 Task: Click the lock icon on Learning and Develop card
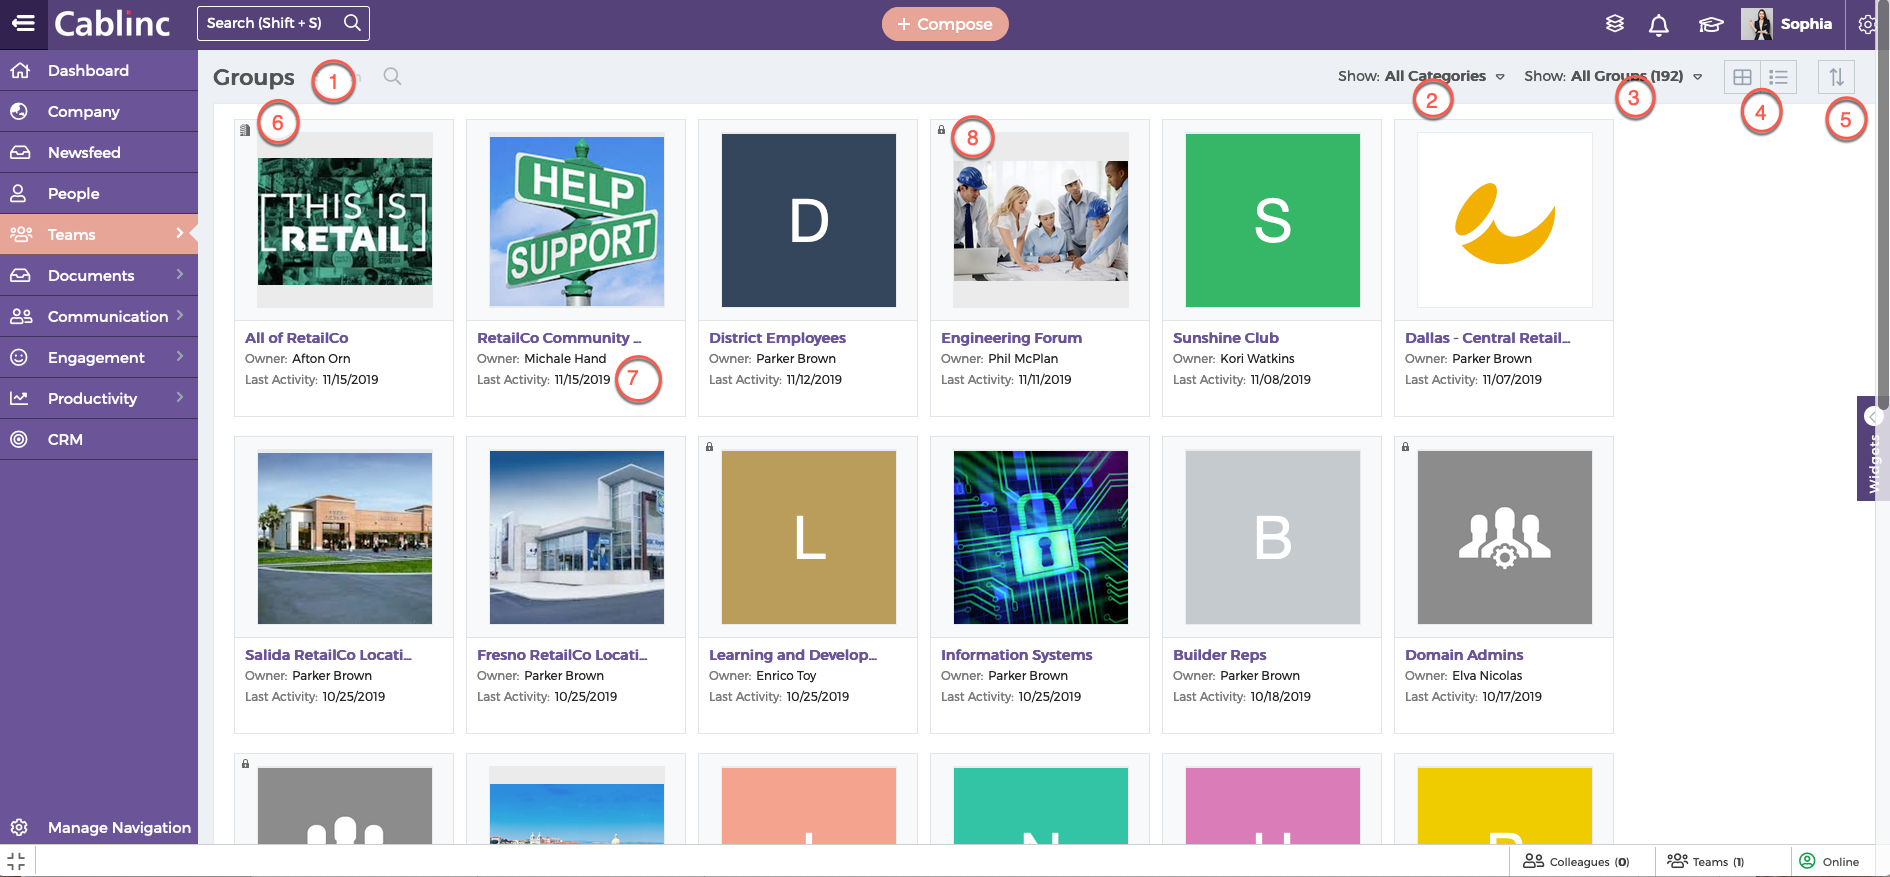point(709,447)
